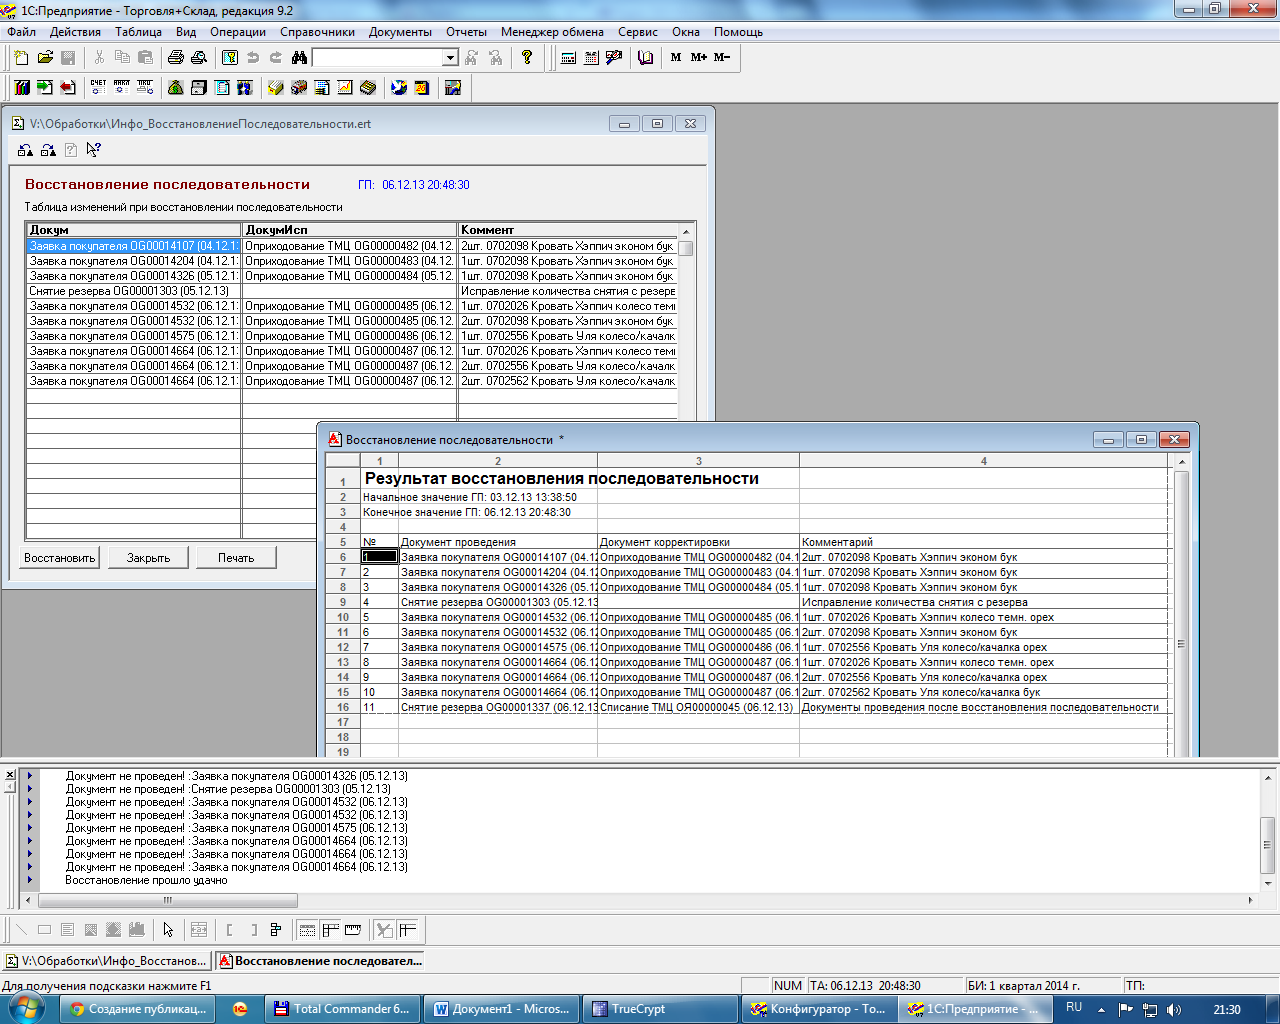This screenshot has width=1280, height=1024.
Task: Click the red arrow outgoing document icon
Action: click(x=68, y=88)
